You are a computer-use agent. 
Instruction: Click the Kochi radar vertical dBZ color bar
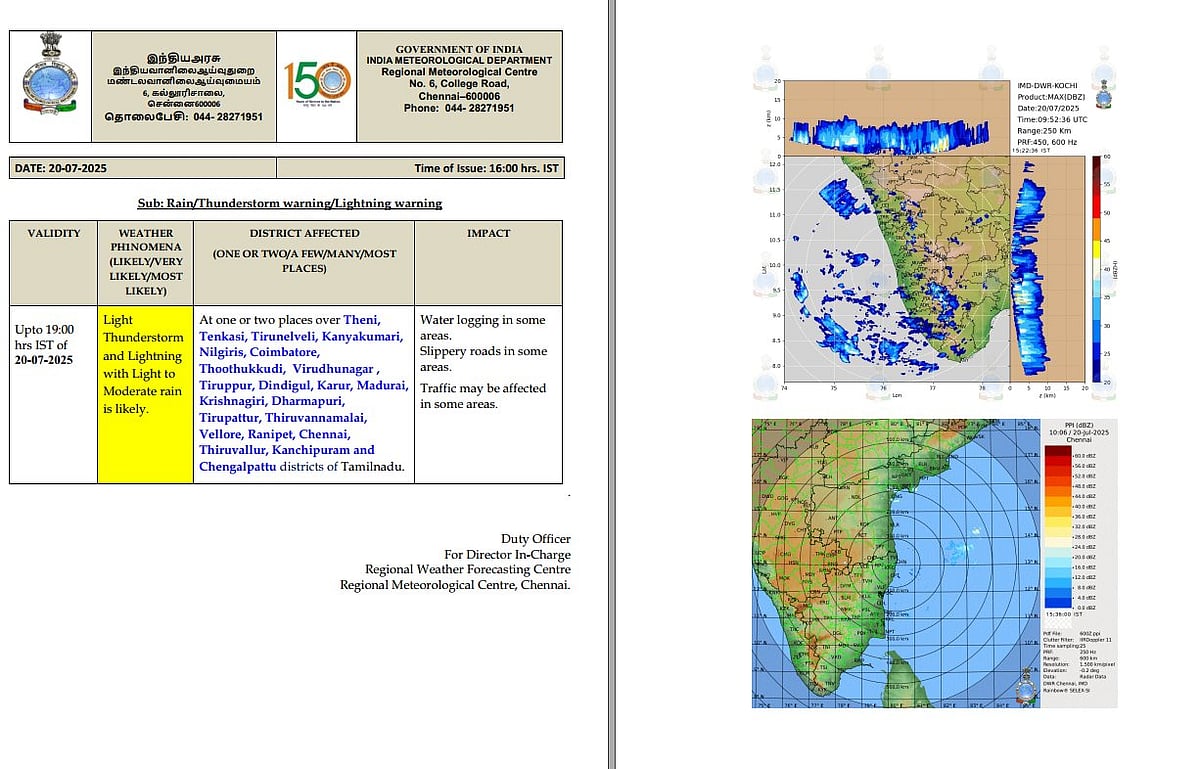coord(1097,268)
